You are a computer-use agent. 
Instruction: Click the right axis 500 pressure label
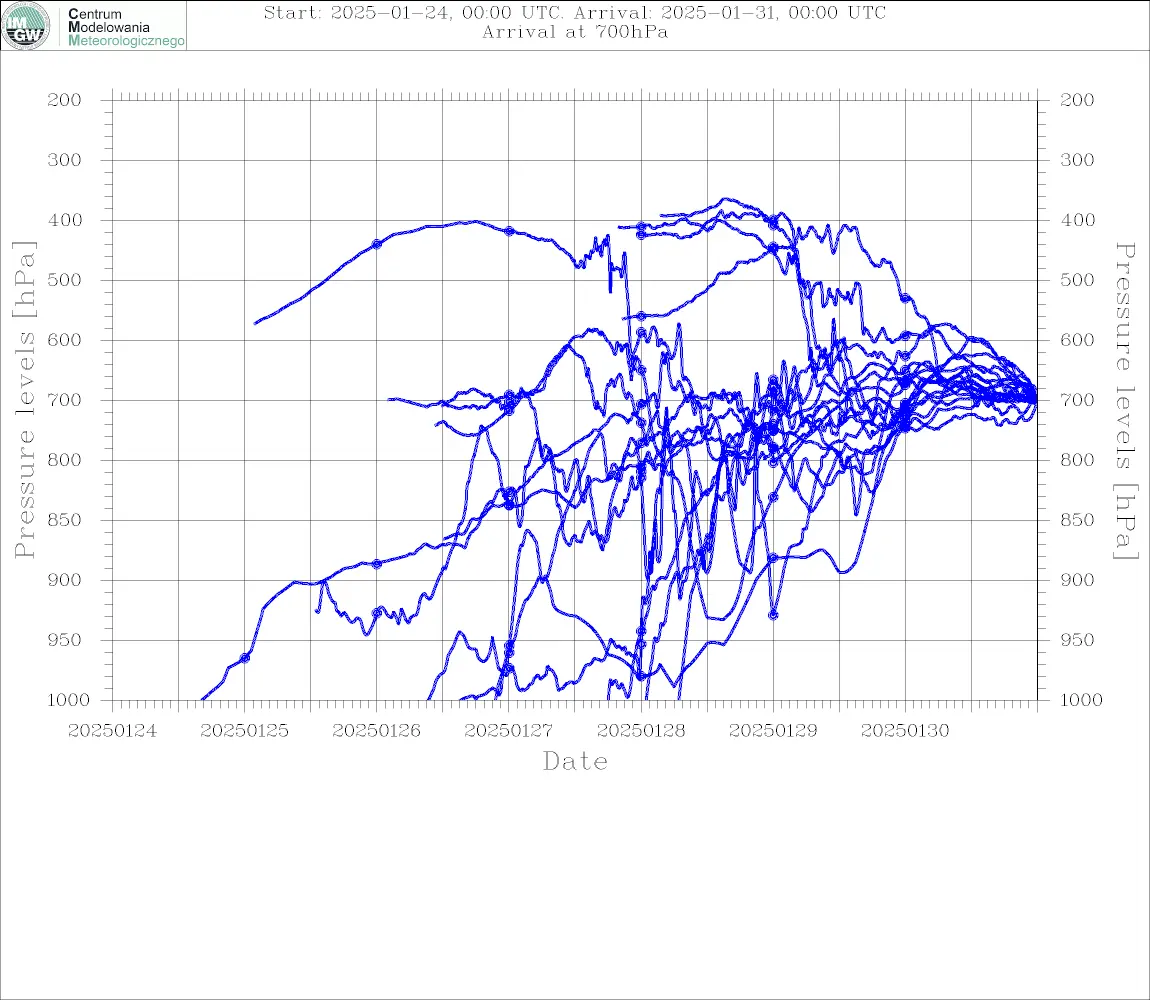1077,280
